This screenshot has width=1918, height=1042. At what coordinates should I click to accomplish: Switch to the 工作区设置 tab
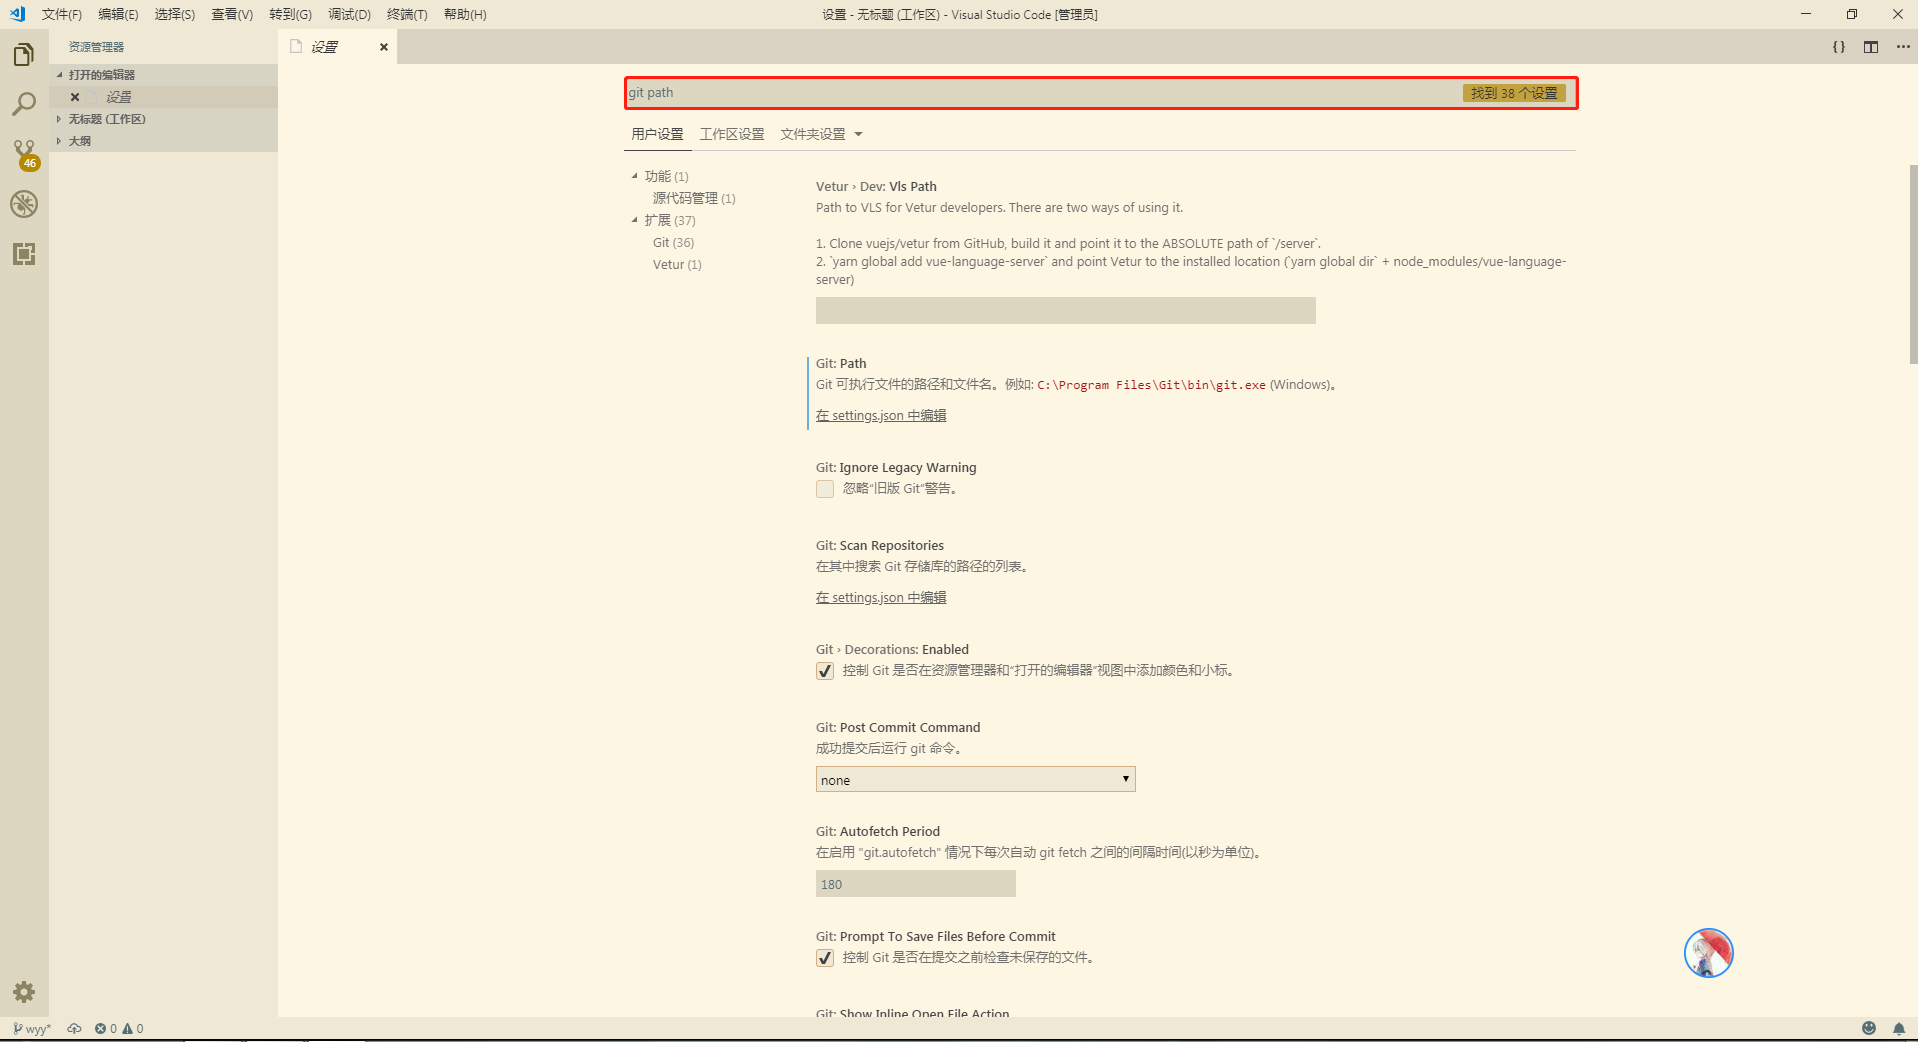732,134
